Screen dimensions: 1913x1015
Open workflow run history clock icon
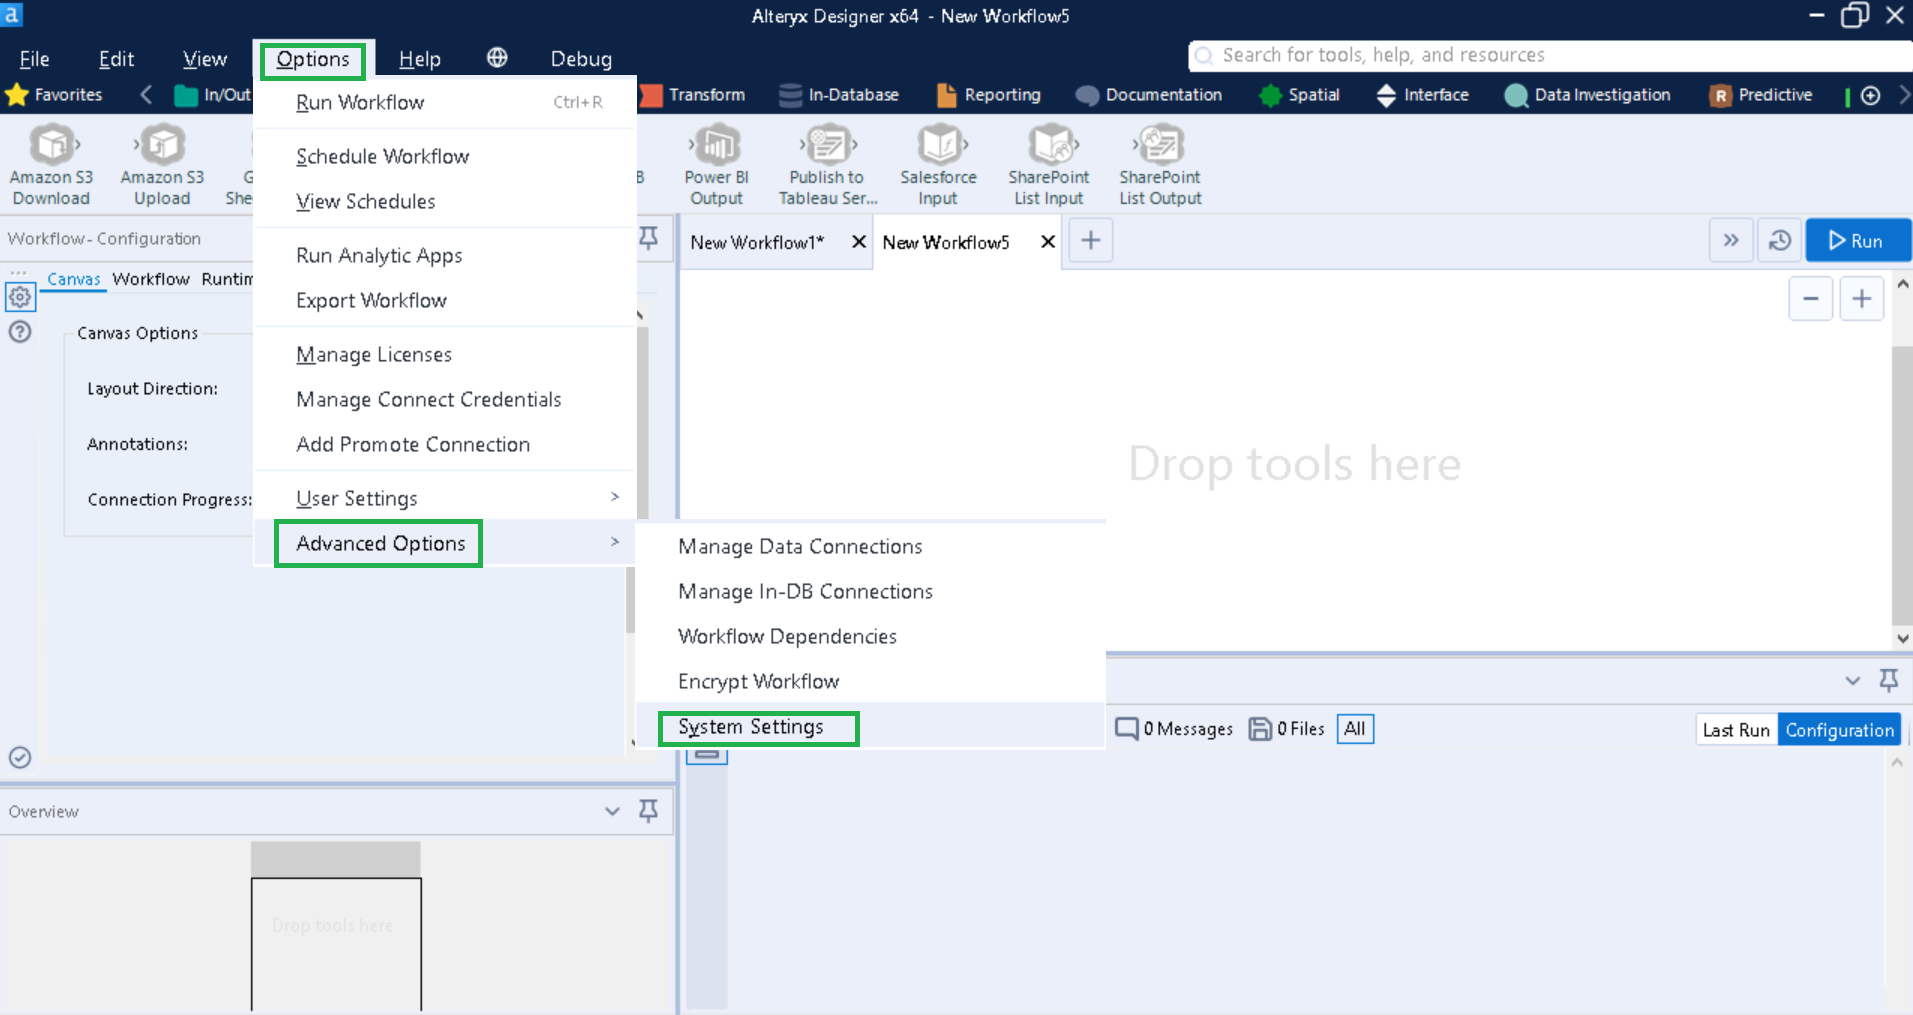pos(1780,241)
